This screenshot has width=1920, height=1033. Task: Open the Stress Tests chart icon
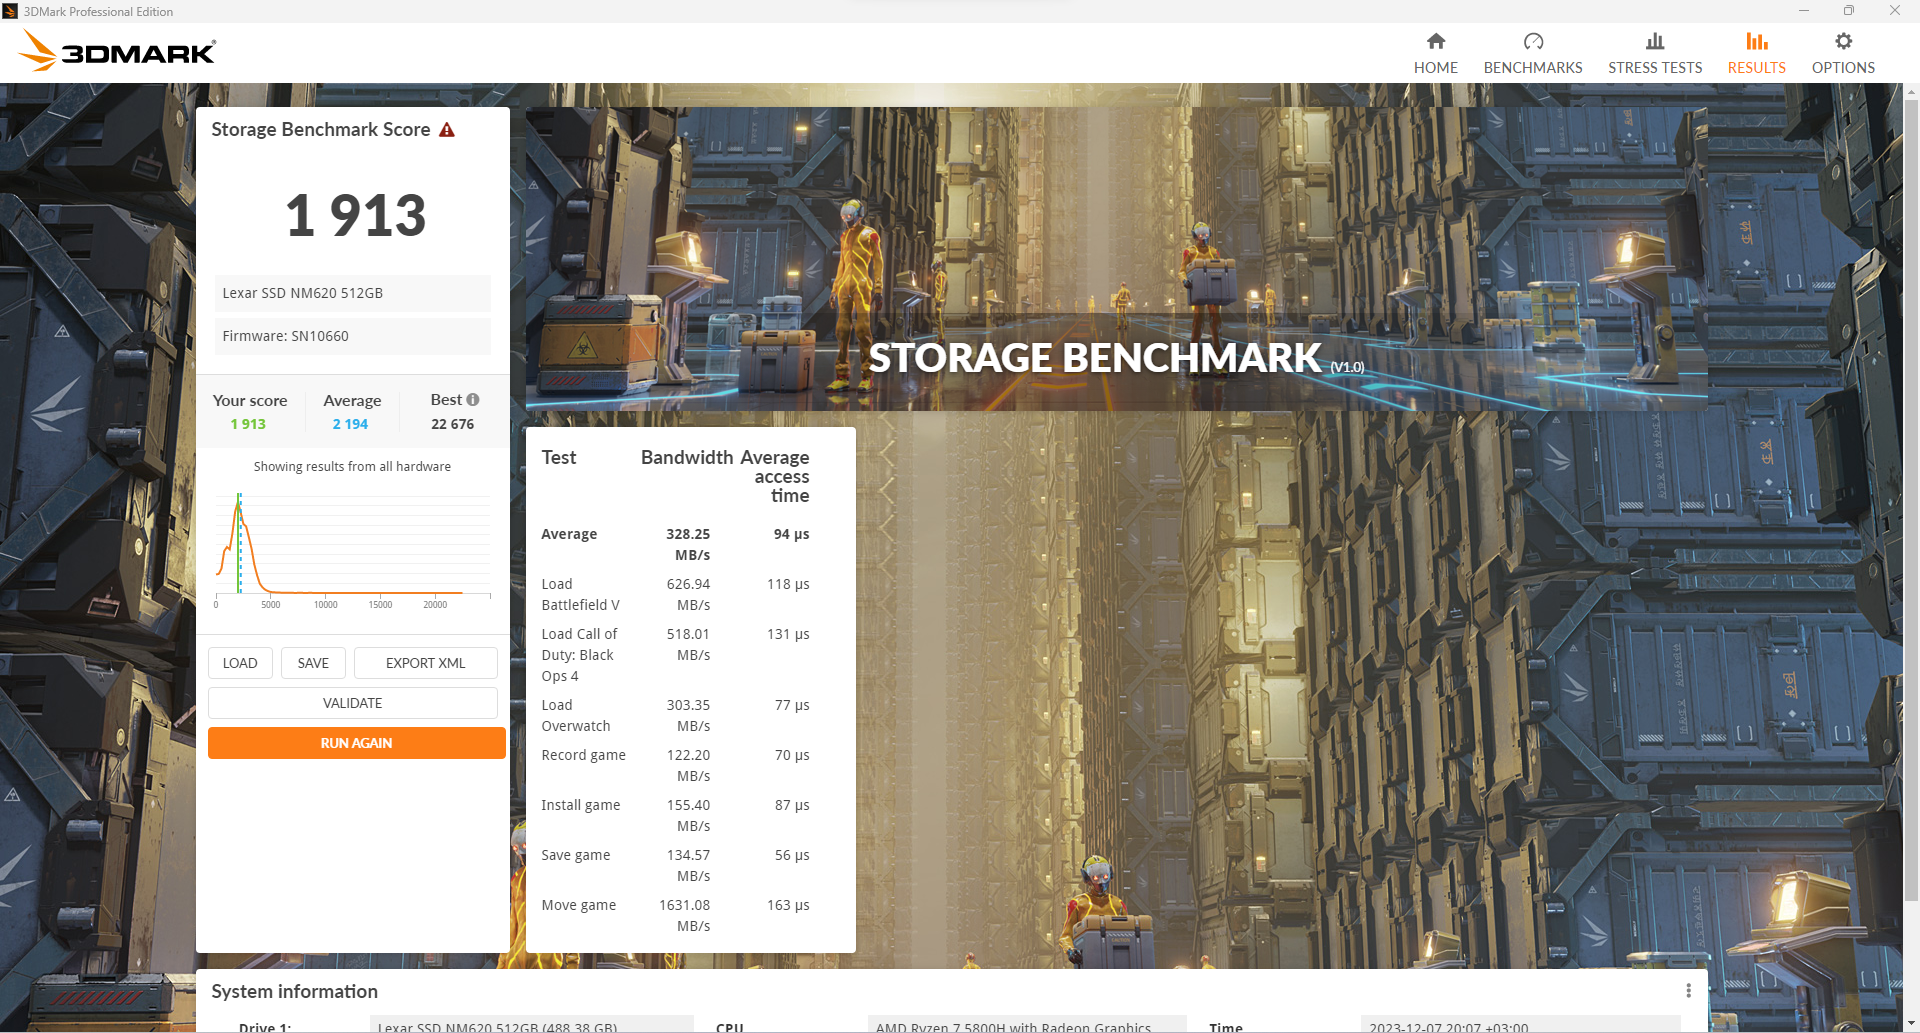(x=1655, y=41)
